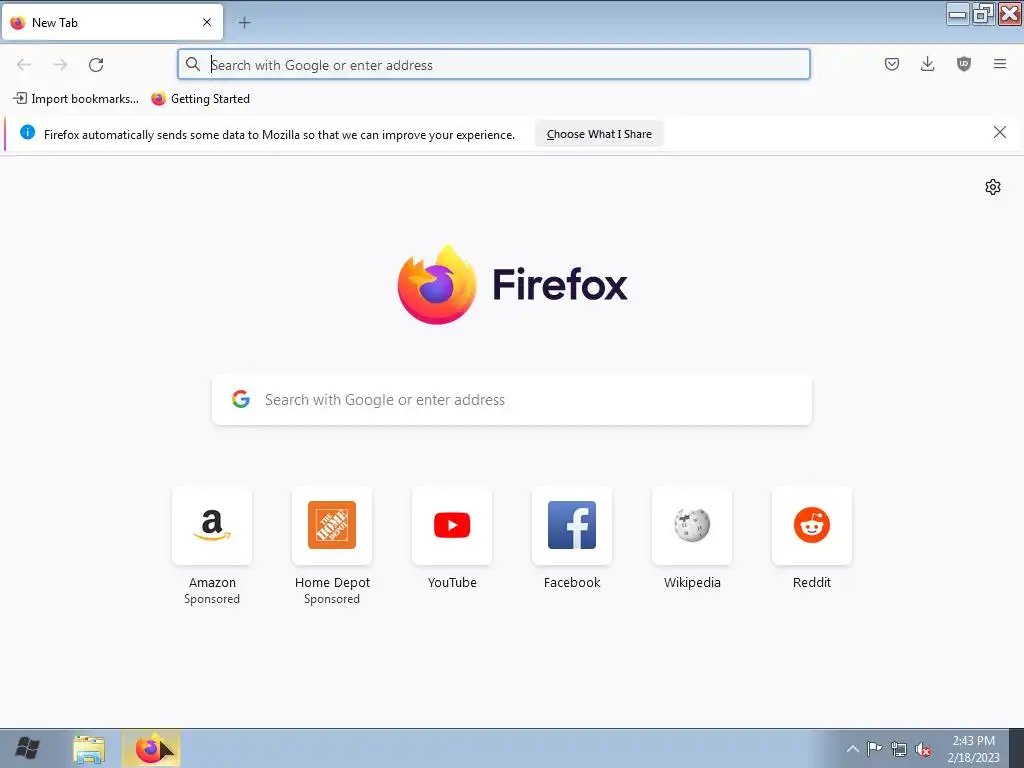Open a new tab with plus button
The width and height of the screenshot is (1024, 768).
[x=244, y=23]
